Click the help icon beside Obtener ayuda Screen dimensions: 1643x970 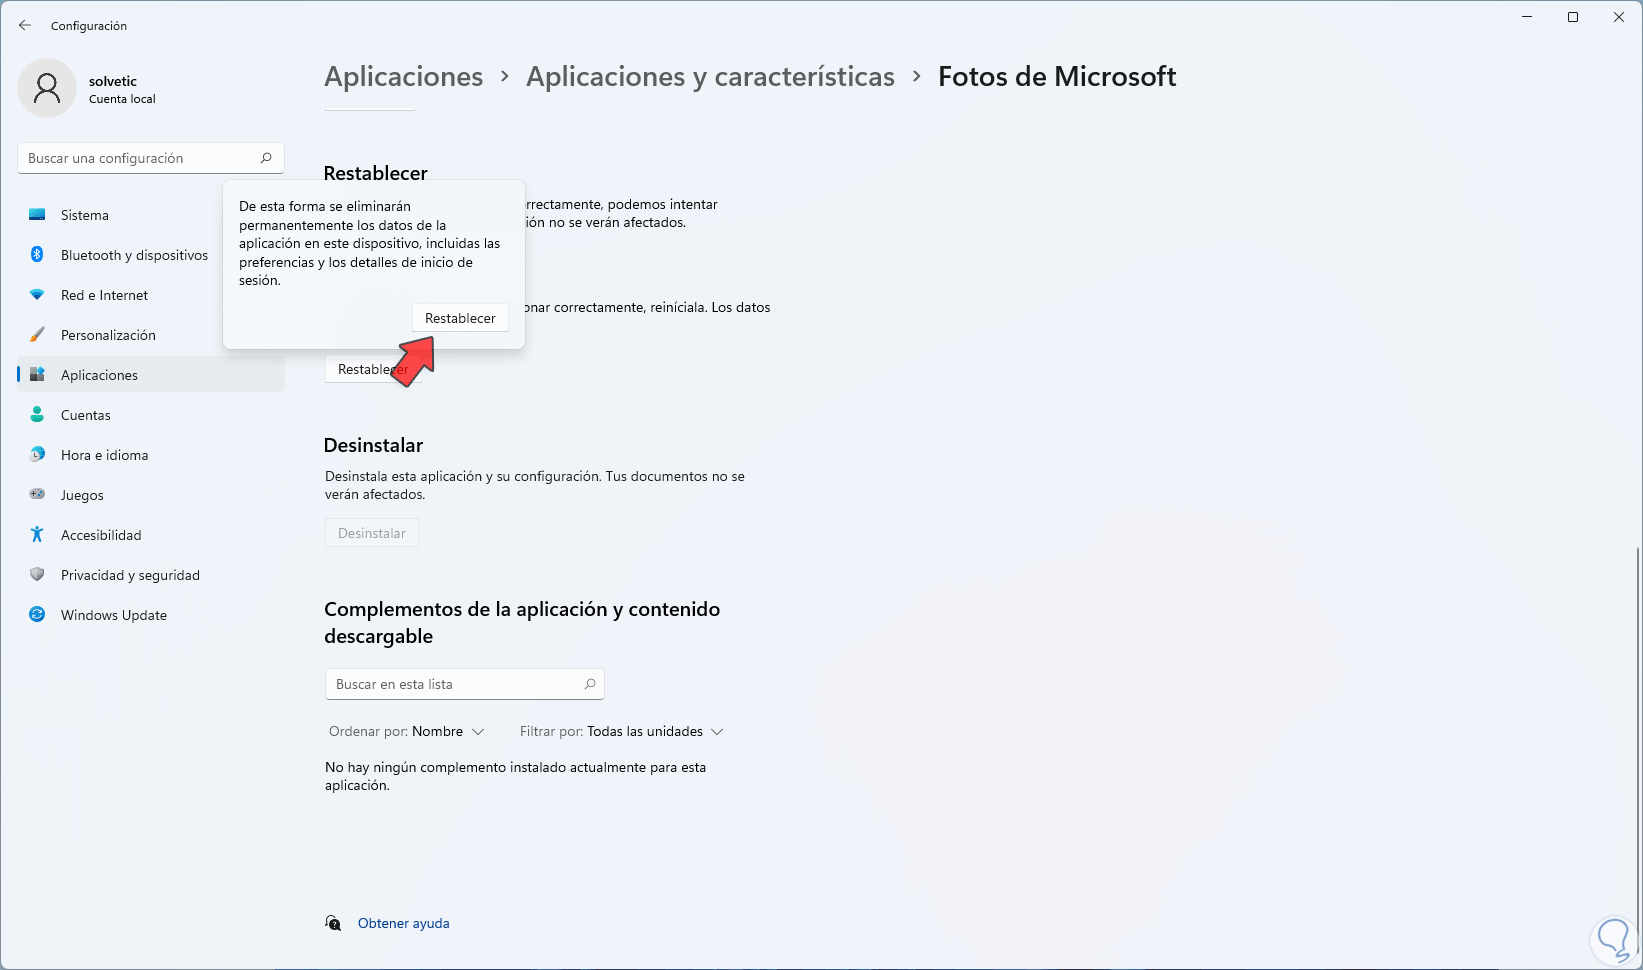pos(333,923)
